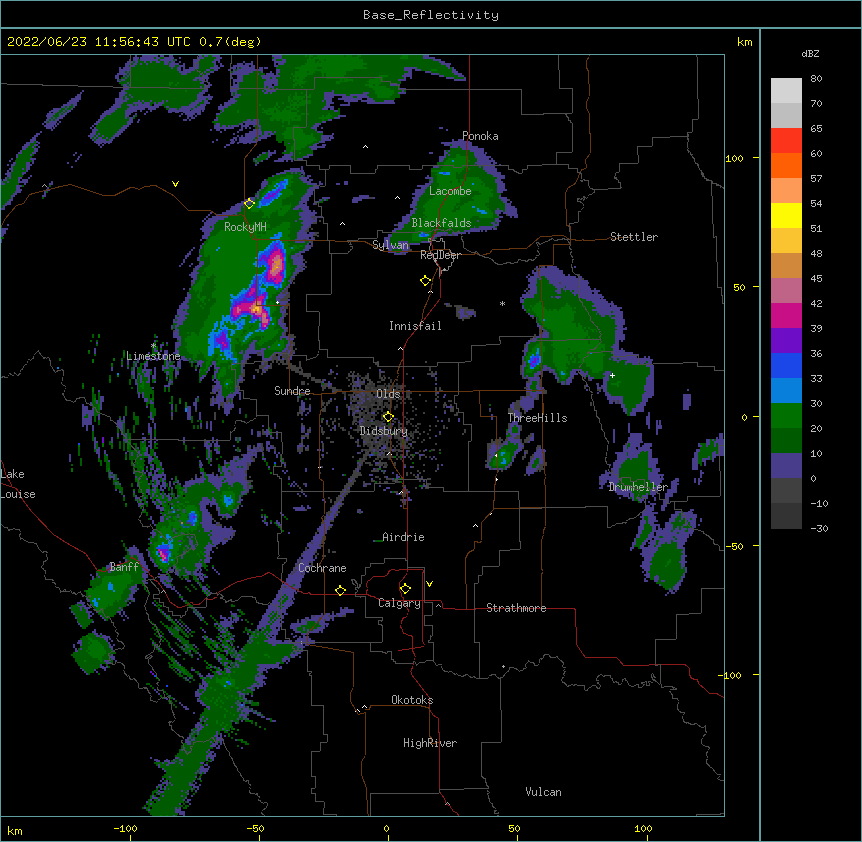Click the Base_Reflectivity title
This screenshot has height=842, width=862.
tap(431, 15)
